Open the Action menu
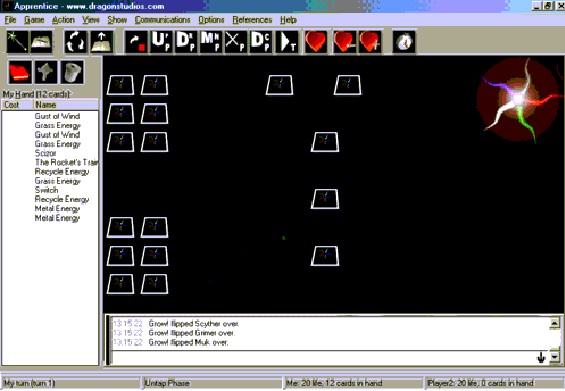 click(x=63, y=20)
